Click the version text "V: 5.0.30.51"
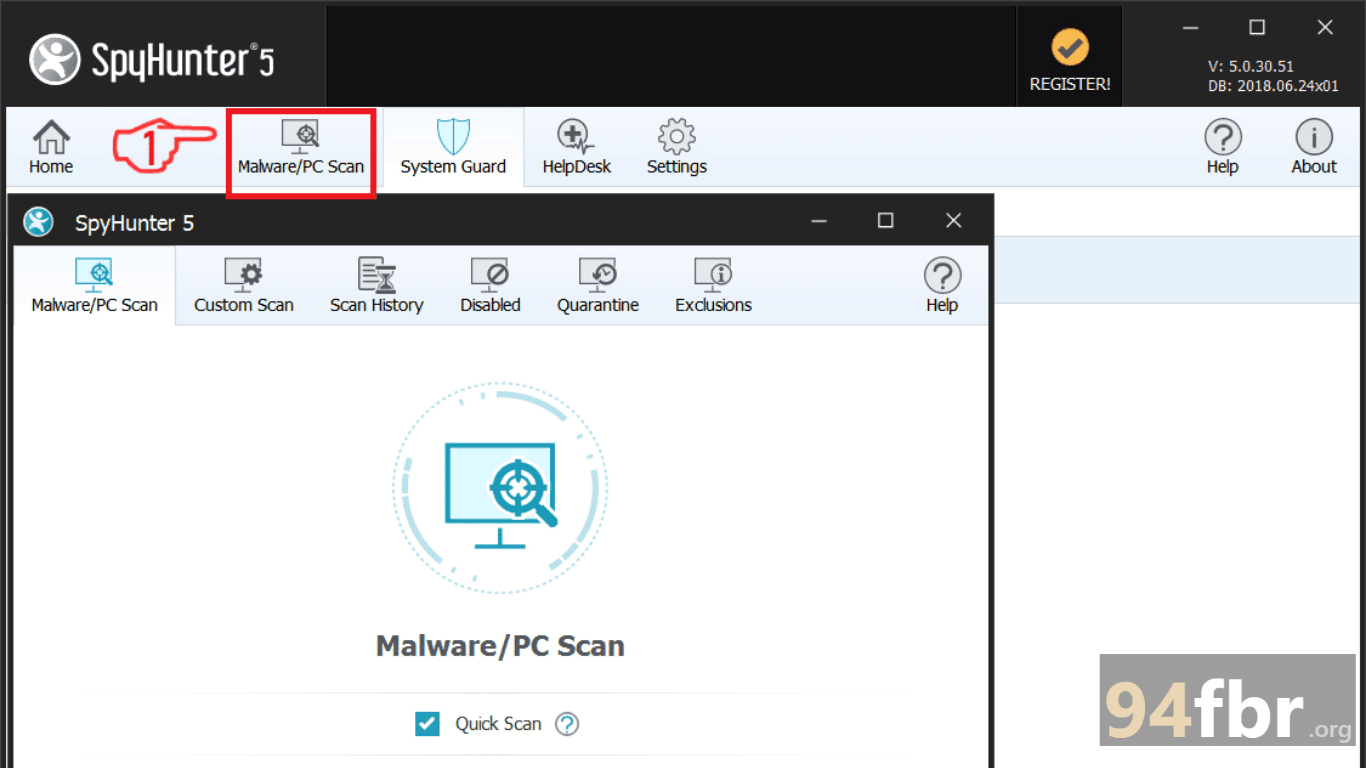 pyautogui.click(x=1251, y=66)
